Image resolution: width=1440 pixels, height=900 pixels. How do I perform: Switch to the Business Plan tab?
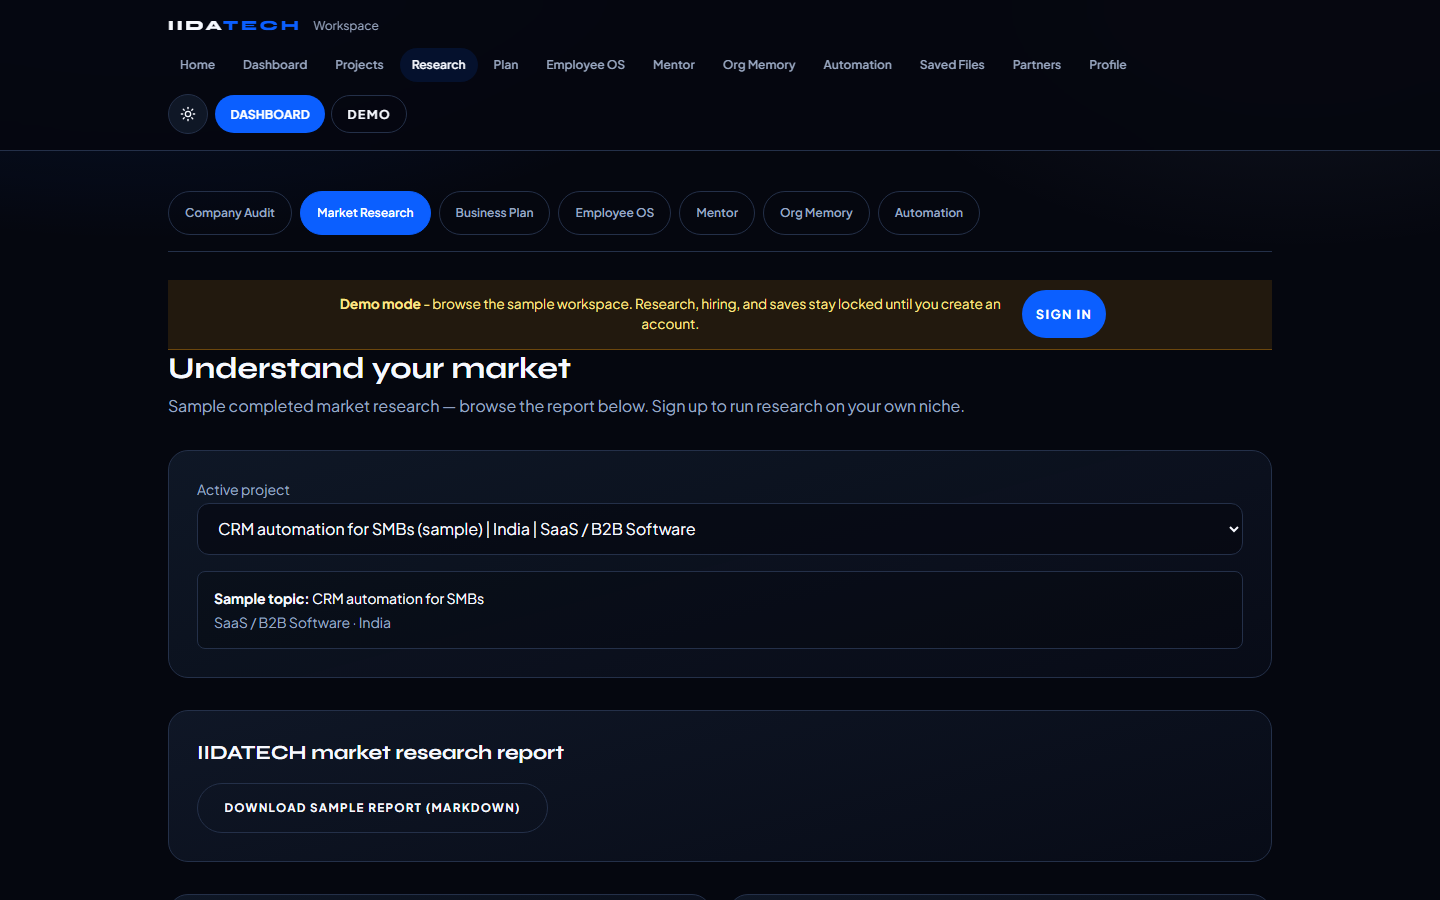494,213
